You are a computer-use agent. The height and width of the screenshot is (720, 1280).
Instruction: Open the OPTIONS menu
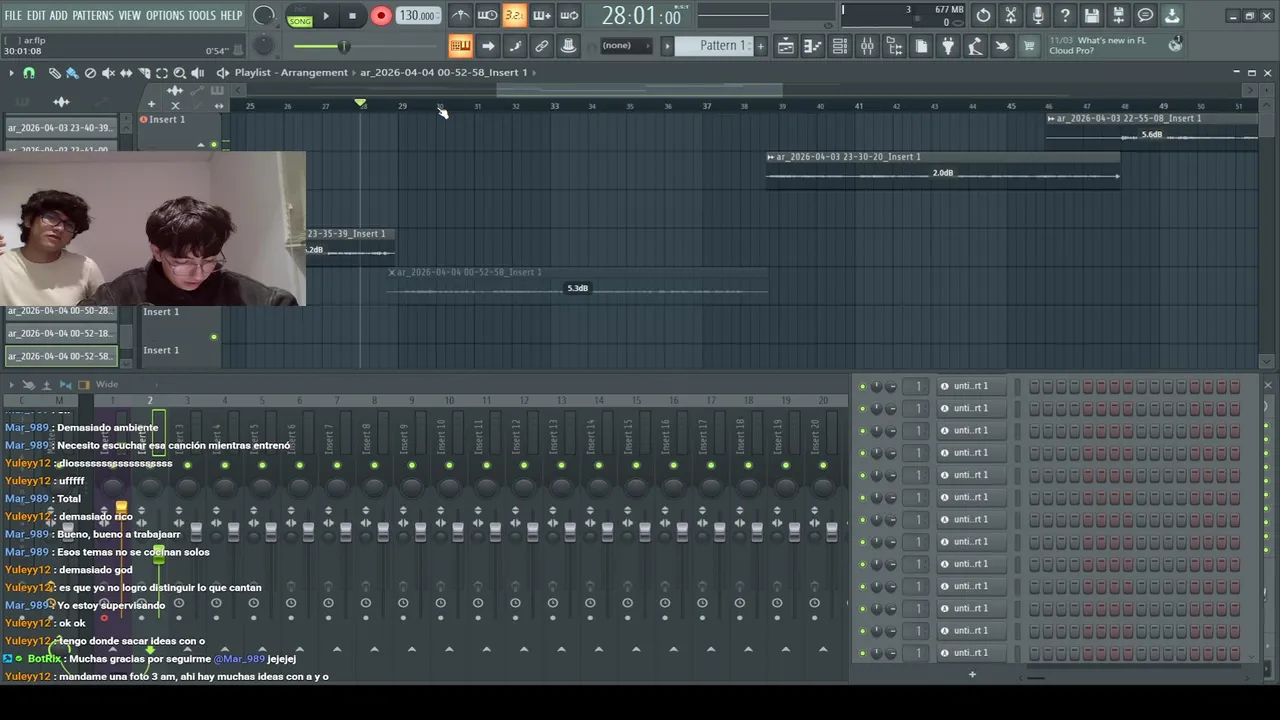point(165,15)
